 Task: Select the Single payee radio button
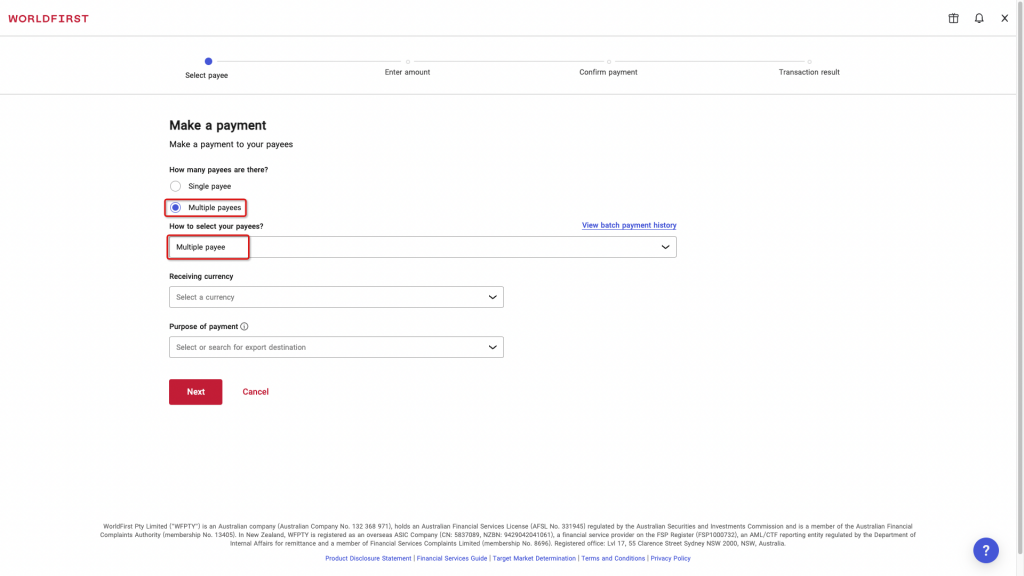[x=176, y=186]
